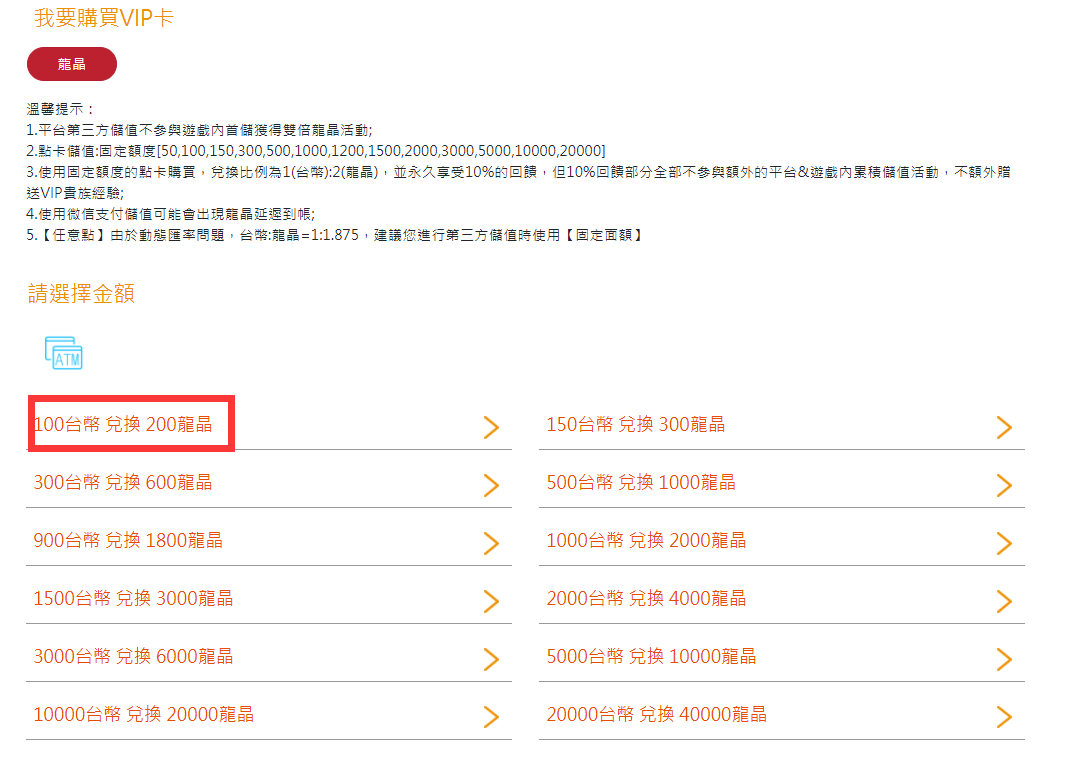Choose 150台幣 兌換 300龍晶 option
This screenshot has width=1078, height=762.
point(635,424)
